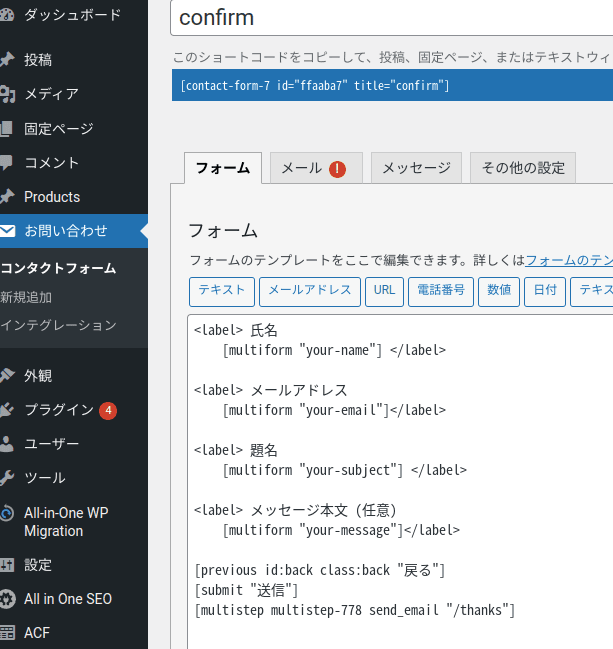
Task: Switch to the メッセージ tab
Action: tap(416, 168)
